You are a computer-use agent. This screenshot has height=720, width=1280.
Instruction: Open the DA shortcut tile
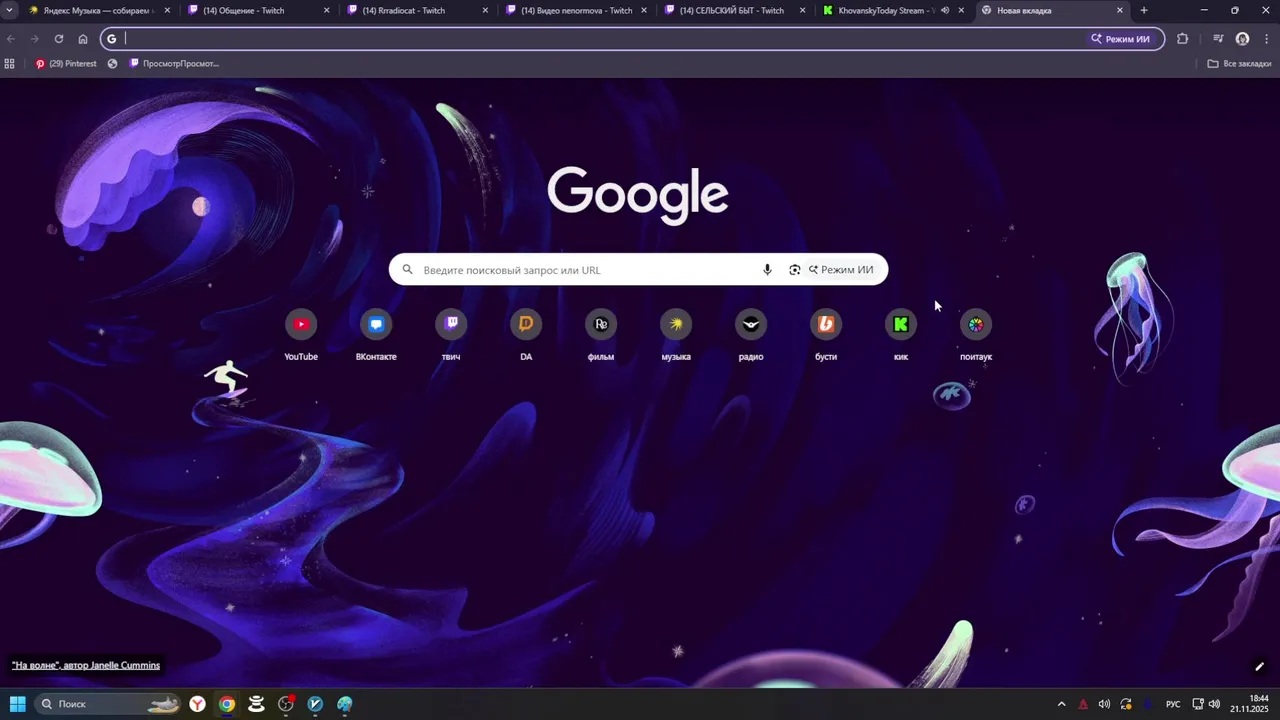point(526,335)
